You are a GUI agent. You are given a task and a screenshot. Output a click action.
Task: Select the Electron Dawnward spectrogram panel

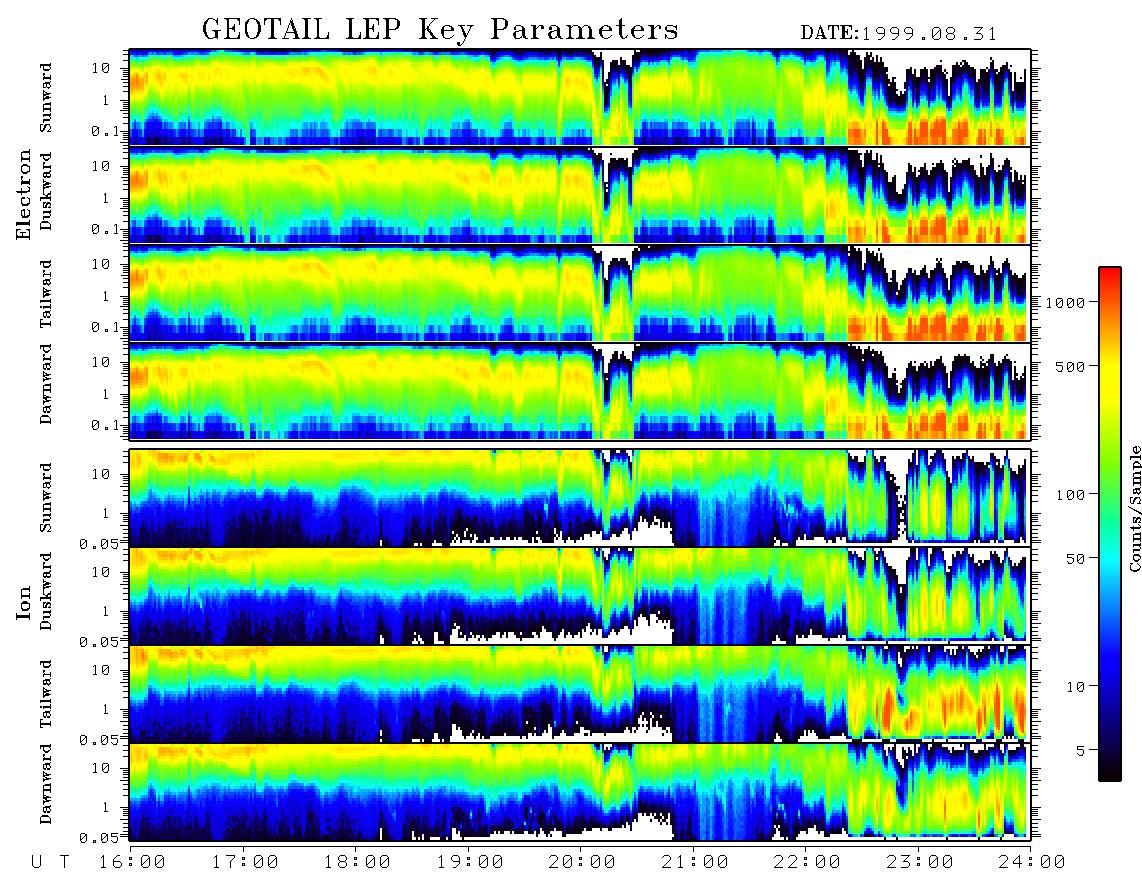580,391
